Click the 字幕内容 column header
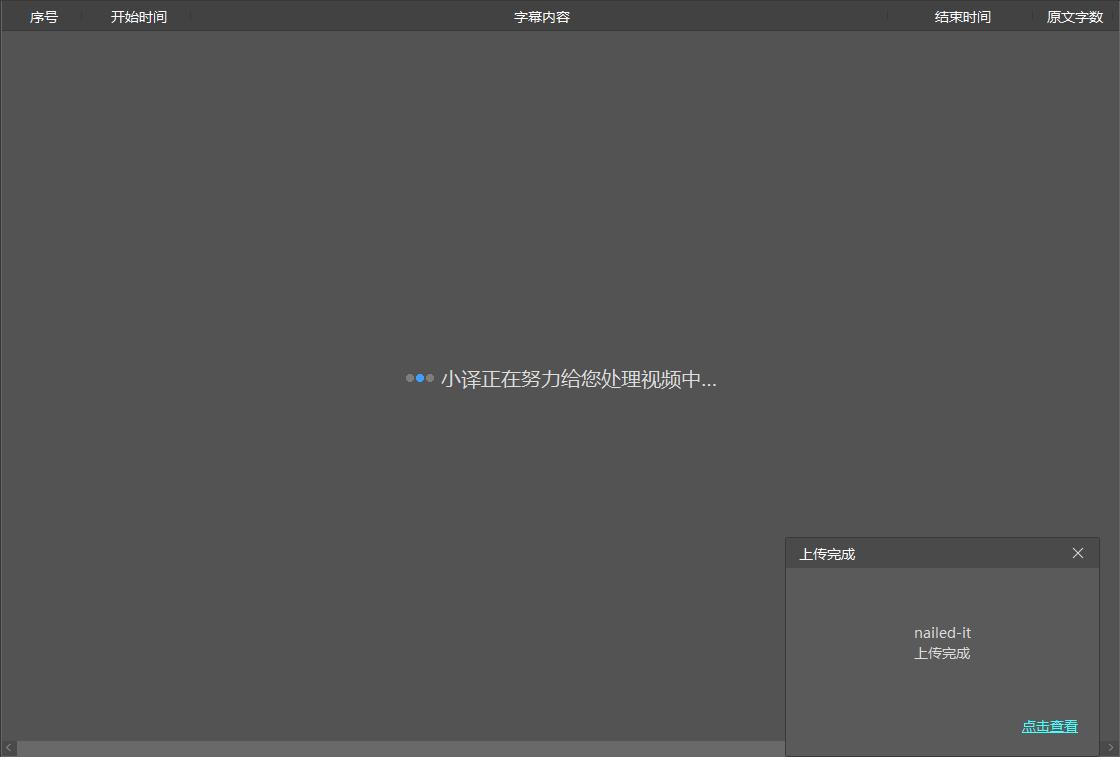 541,17
